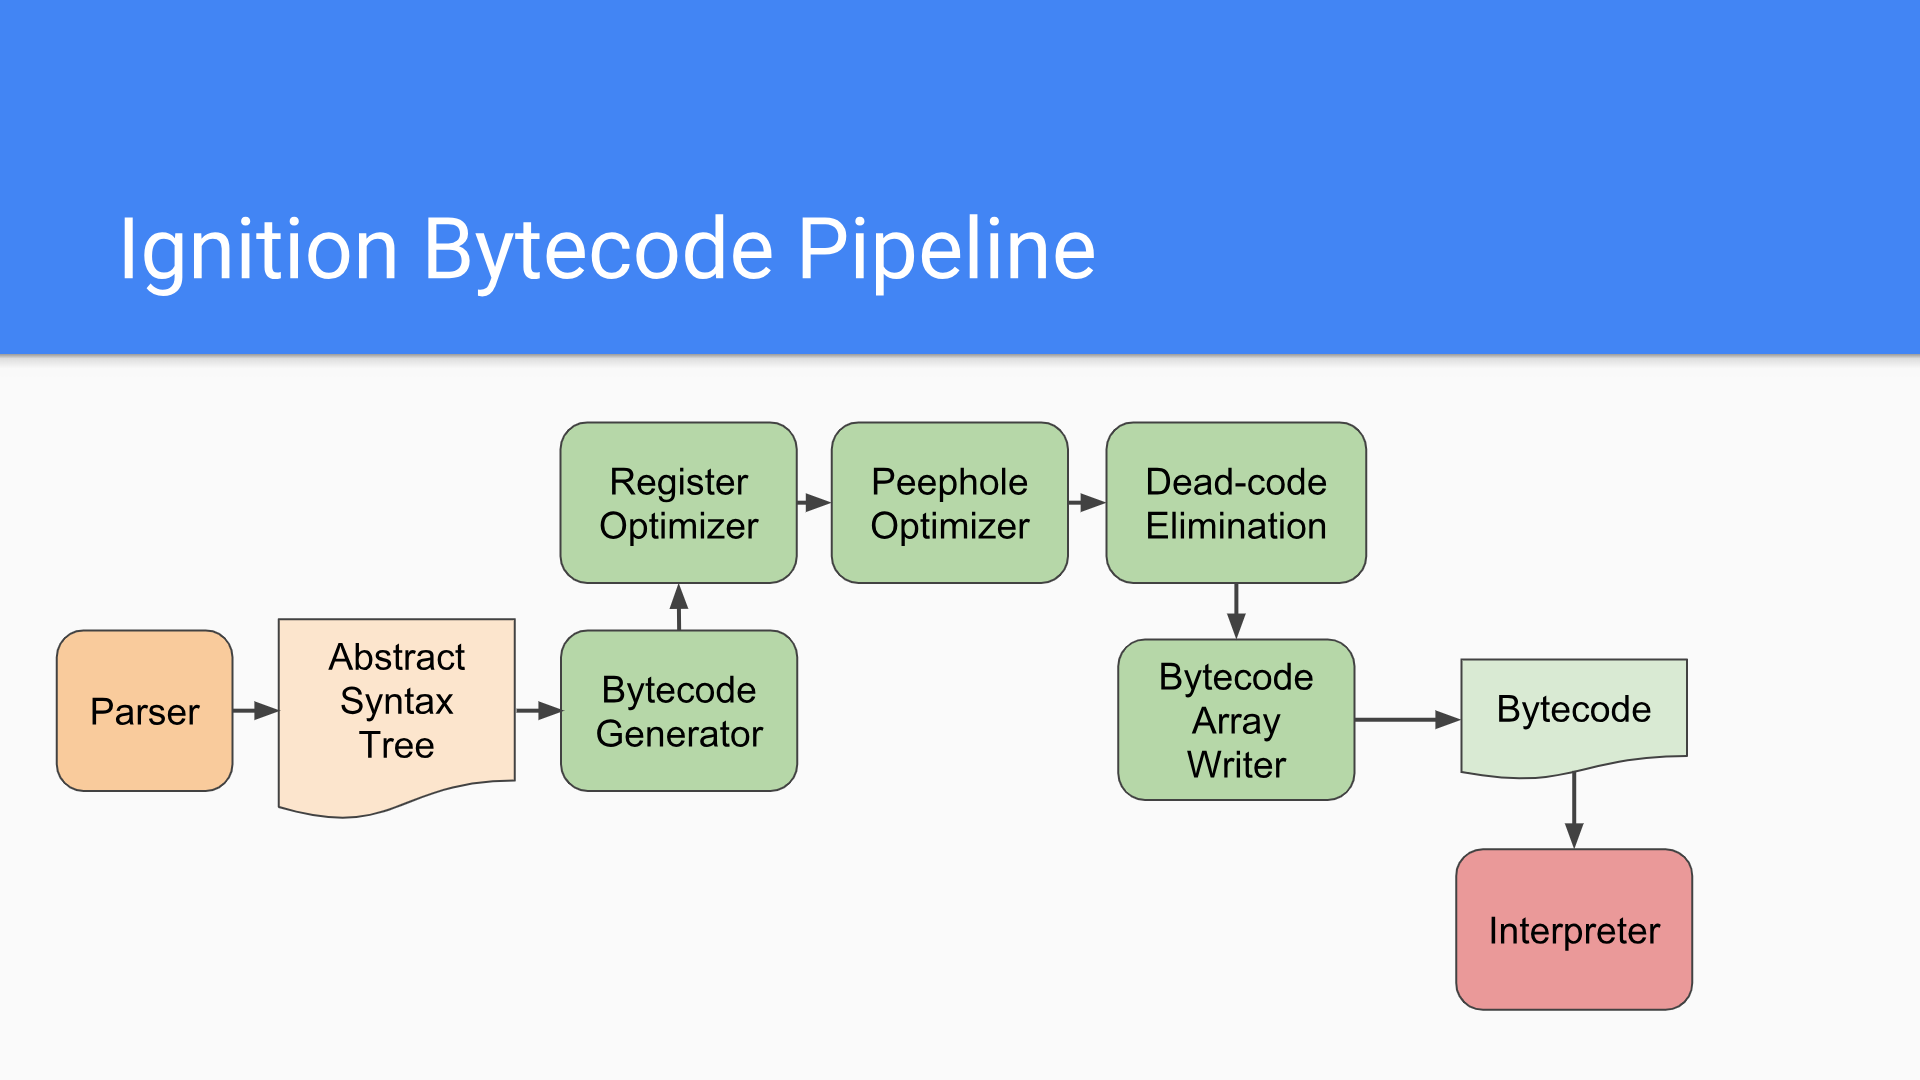This screenshot has height=1080, width=1920.
Task: Click the word Pipeline in the title
Action: (x=945, y=249)
